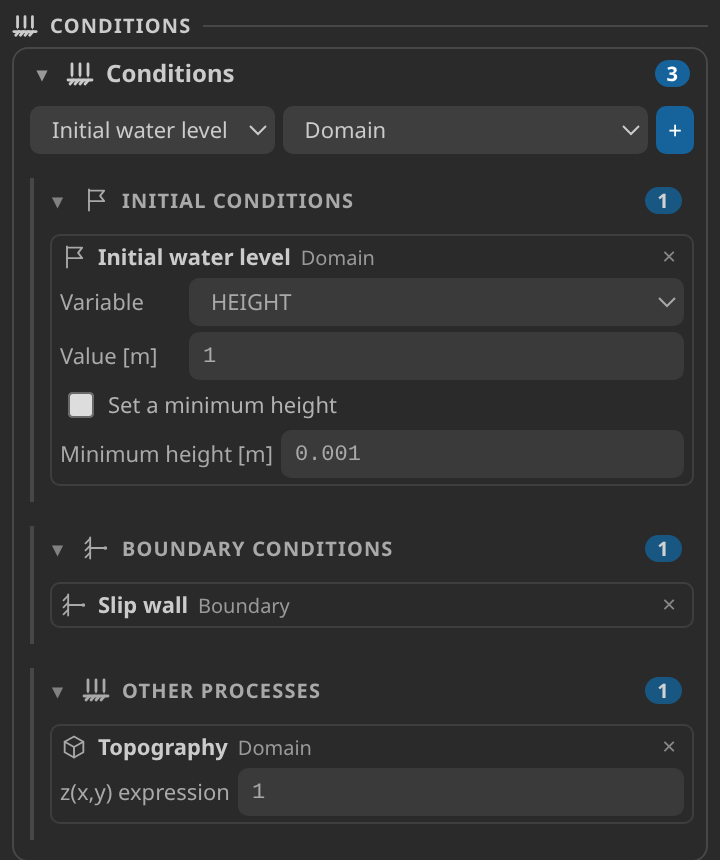Click the OTHER PROCESSES heading text
The width and height of the screenshot is (720, 860).
coord(221,691)
